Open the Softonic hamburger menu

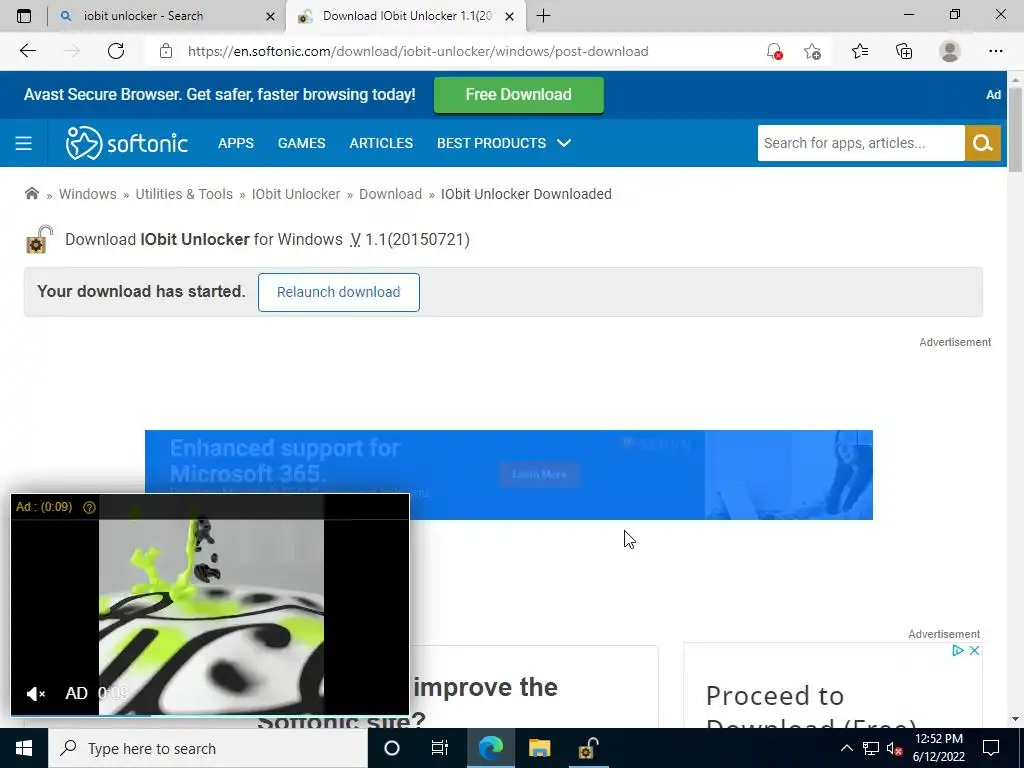click(24, 143)
